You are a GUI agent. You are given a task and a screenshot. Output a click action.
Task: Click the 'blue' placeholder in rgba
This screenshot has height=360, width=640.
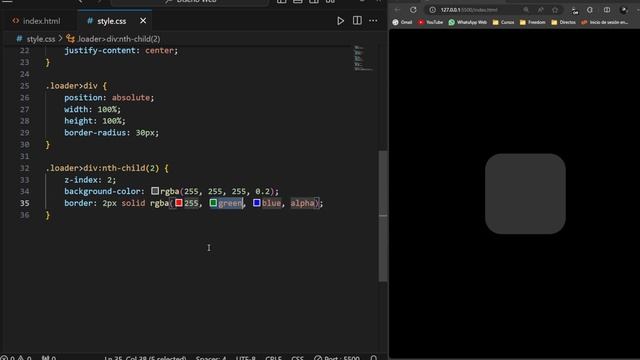[x=271, y=203]
